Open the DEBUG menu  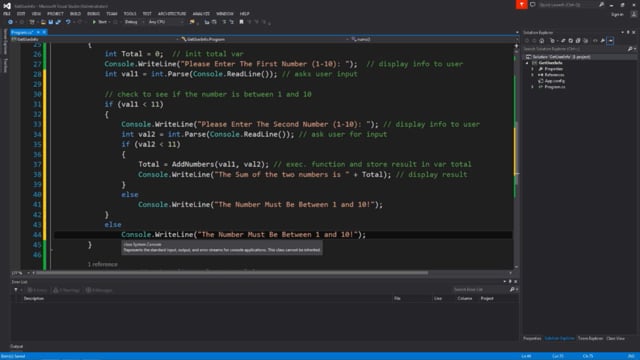tap(93, 14)
